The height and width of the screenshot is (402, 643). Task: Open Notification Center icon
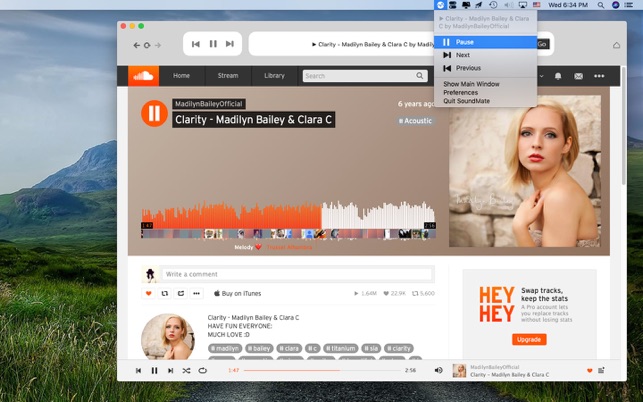pyautogui.click(x=628, y=5)
